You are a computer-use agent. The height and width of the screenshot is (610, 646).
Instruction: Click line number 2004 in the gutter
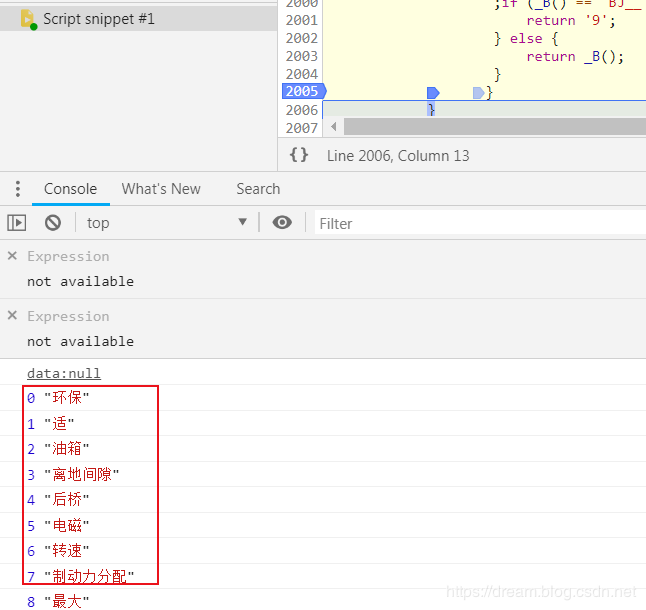click(x=302, y=74)
